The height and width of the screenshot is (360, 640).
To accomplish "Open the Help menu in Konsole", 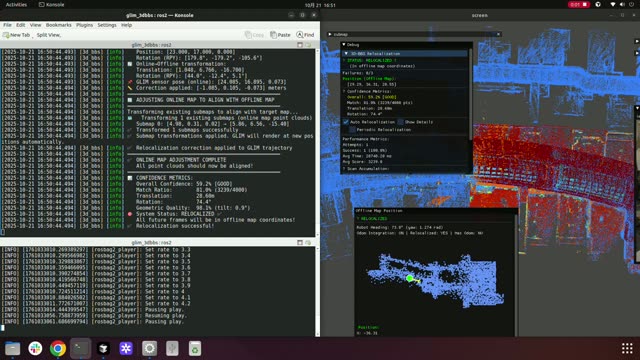I will point(127,25).
